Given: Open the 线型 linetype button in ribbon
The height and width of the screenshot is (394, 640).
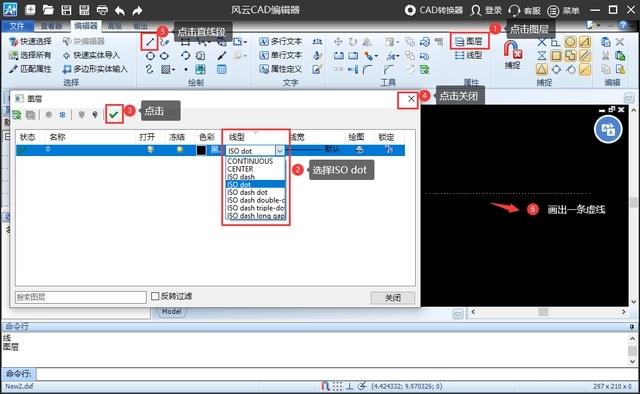Looking at the screenshot, I should 469,55.
